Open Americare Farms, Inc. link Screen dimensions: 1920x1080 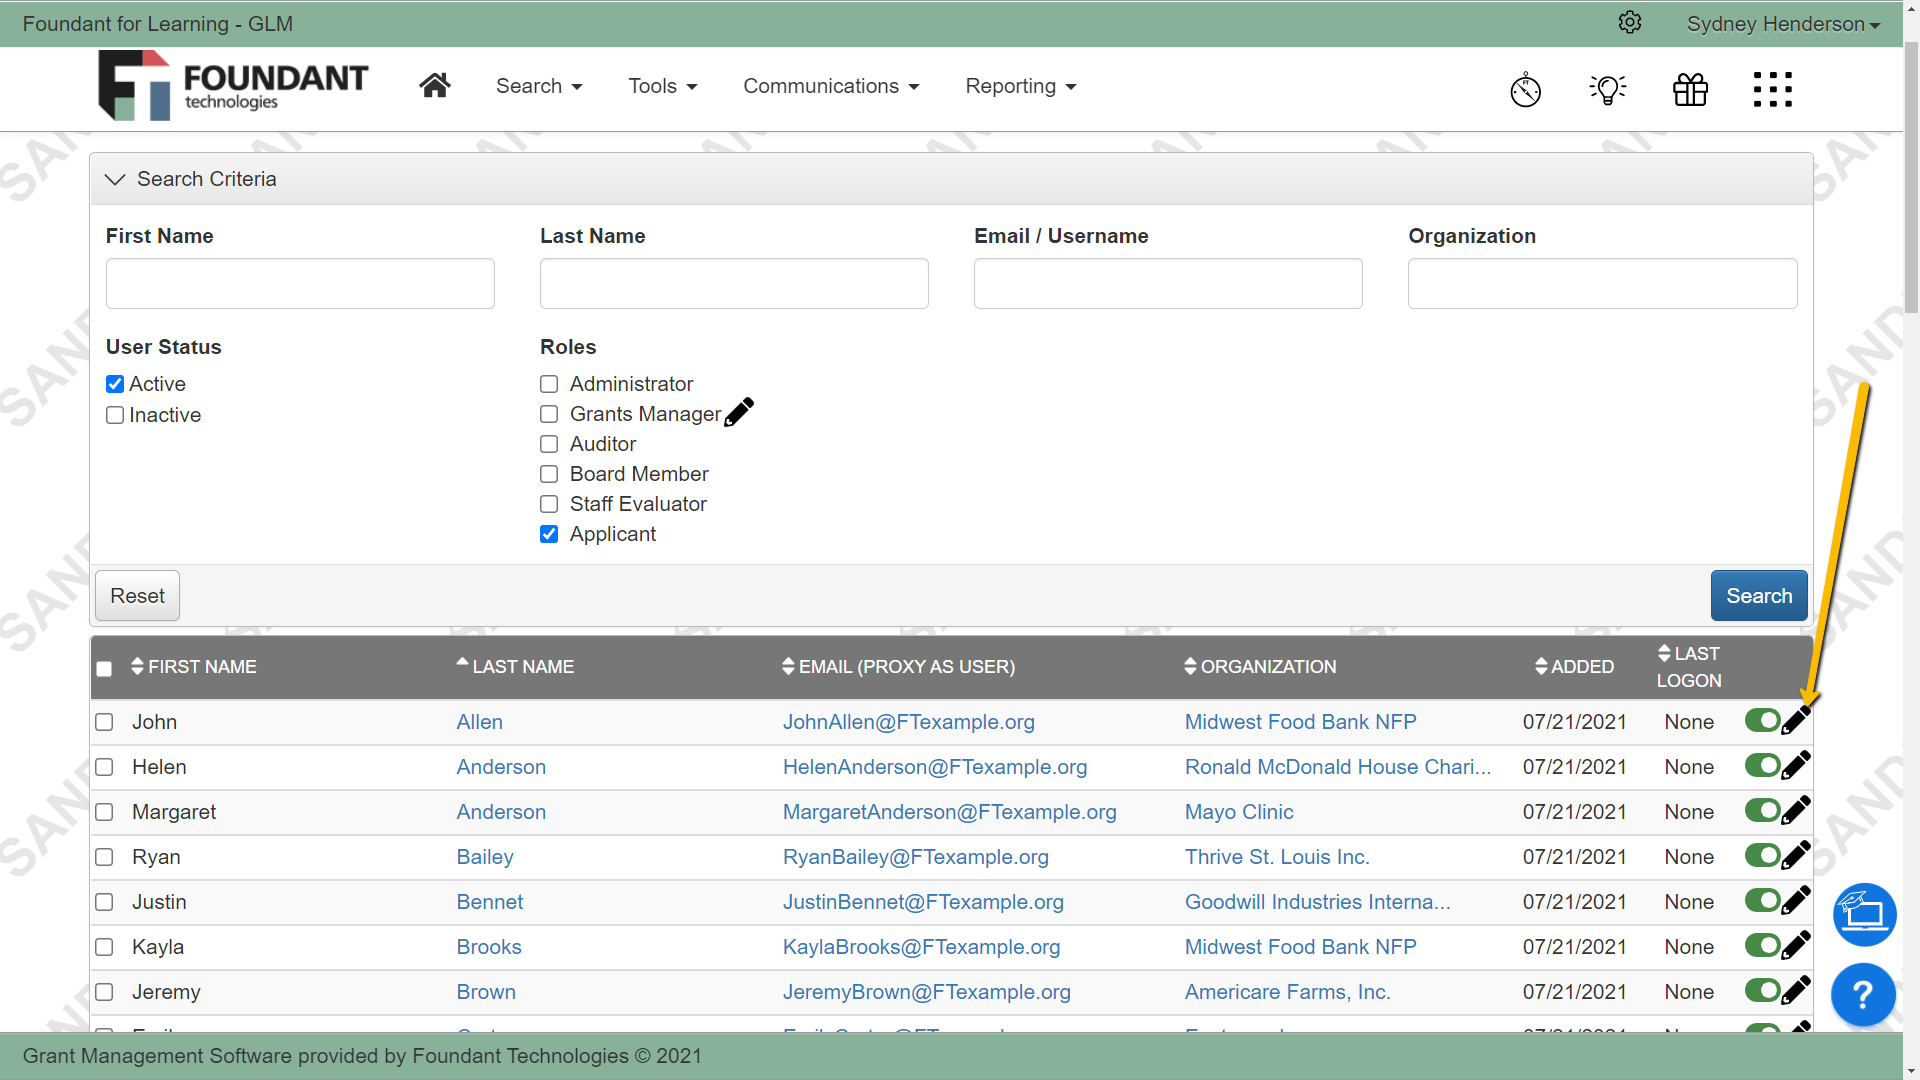point(1287,992)
